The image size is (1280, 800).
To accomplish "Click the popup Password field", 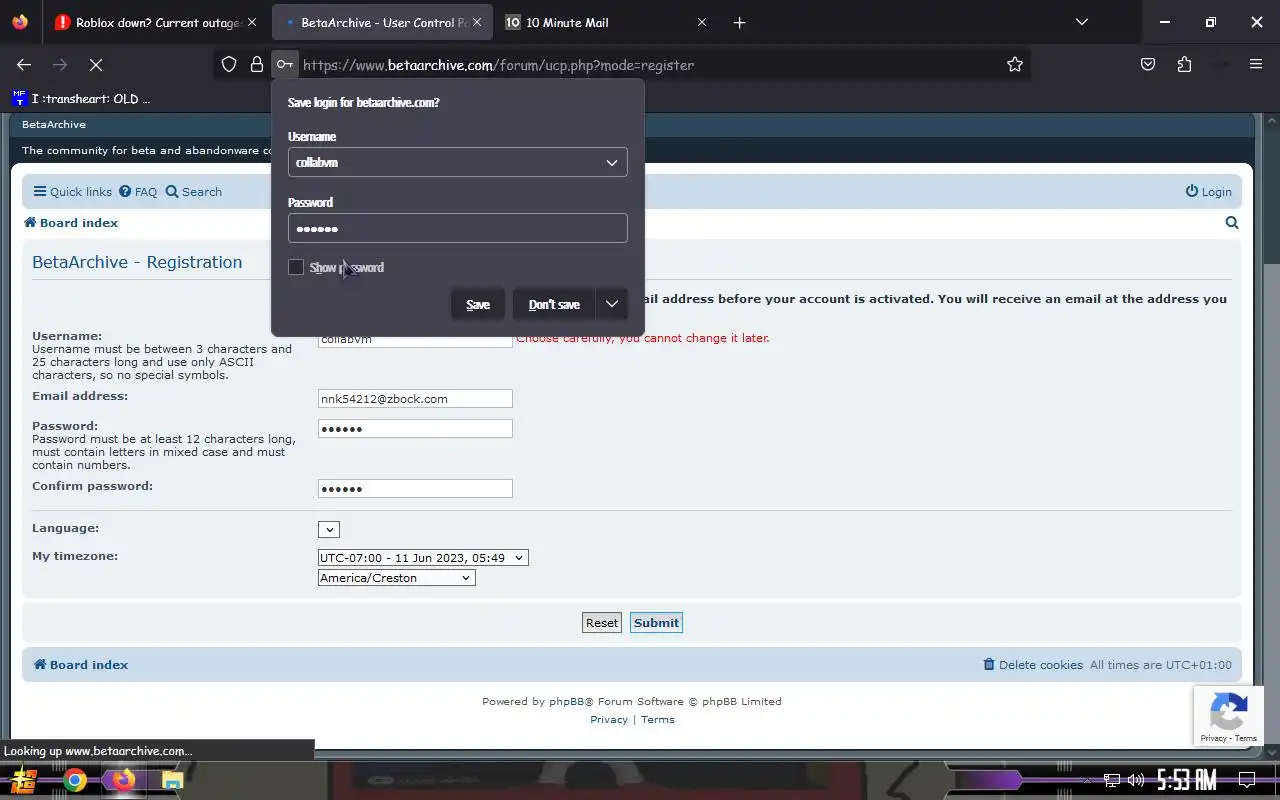I will click(458, 228).
